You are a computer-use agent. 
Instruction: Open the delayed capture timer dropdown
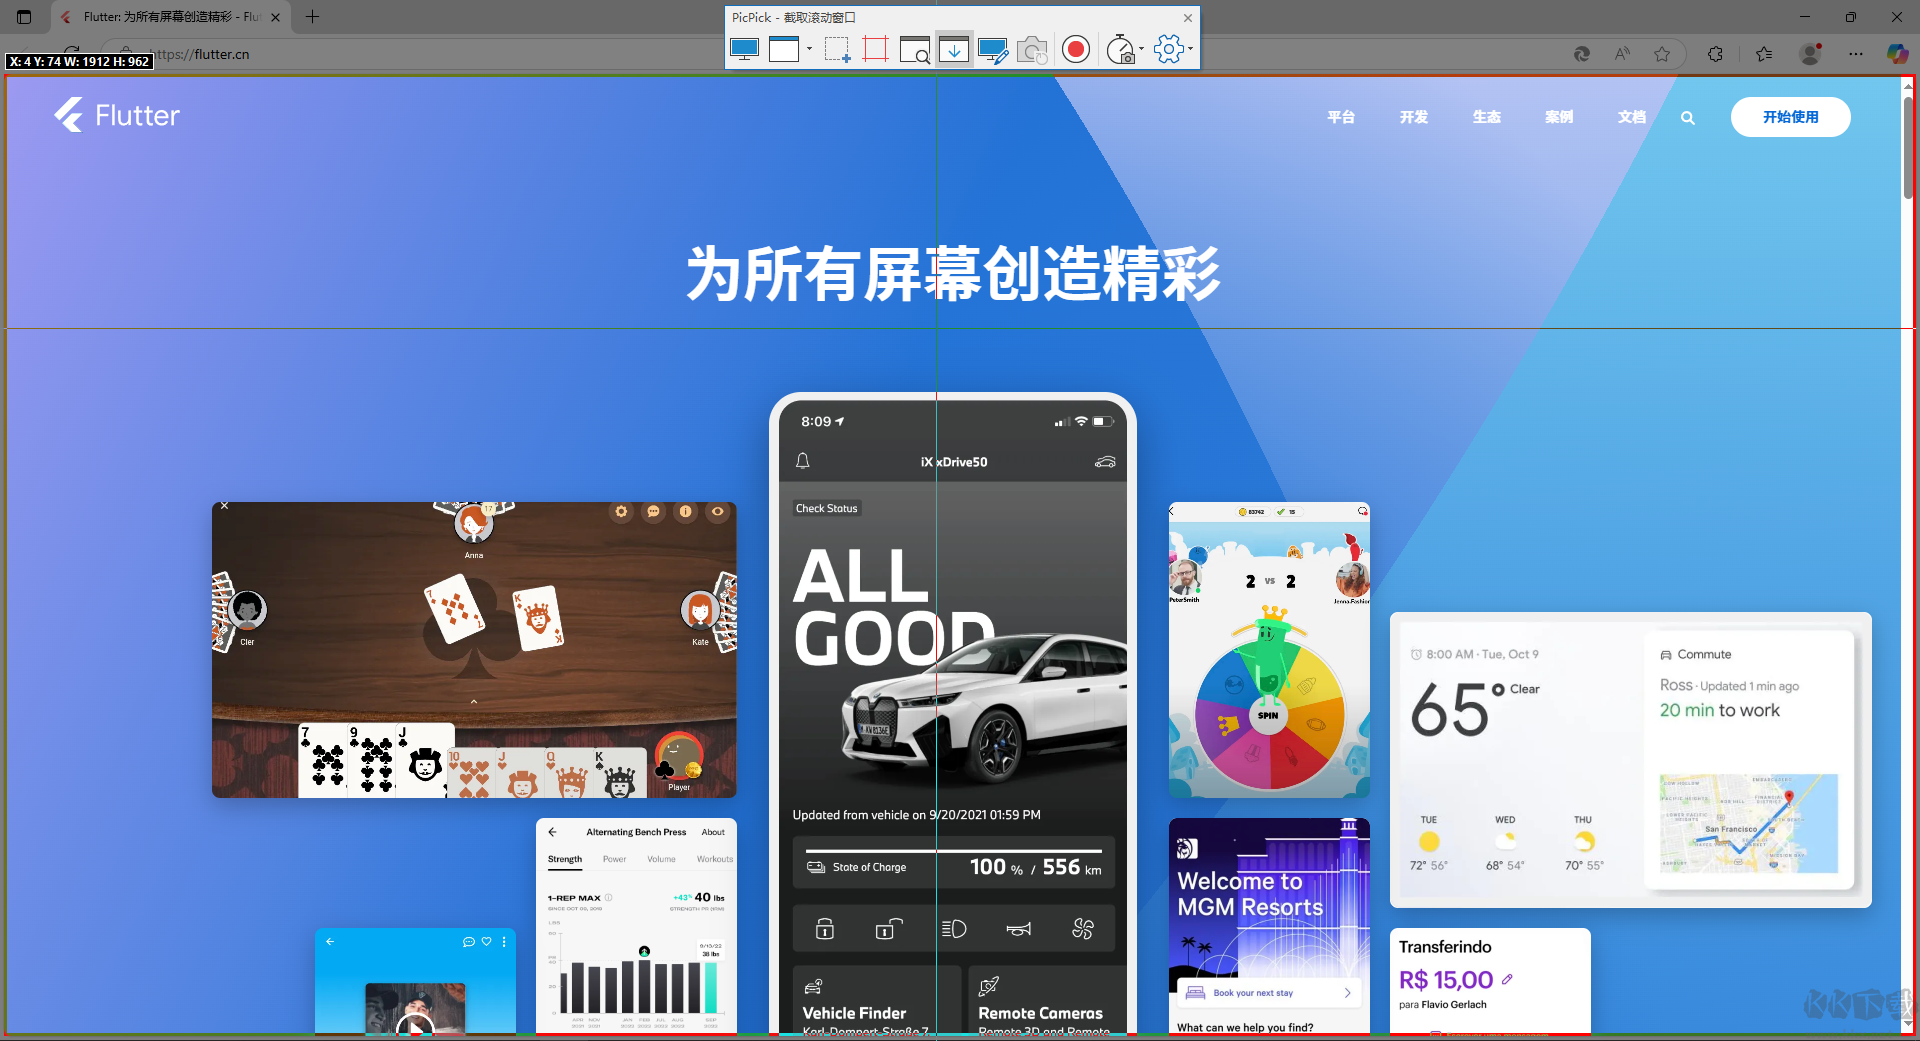[1140, 48]
